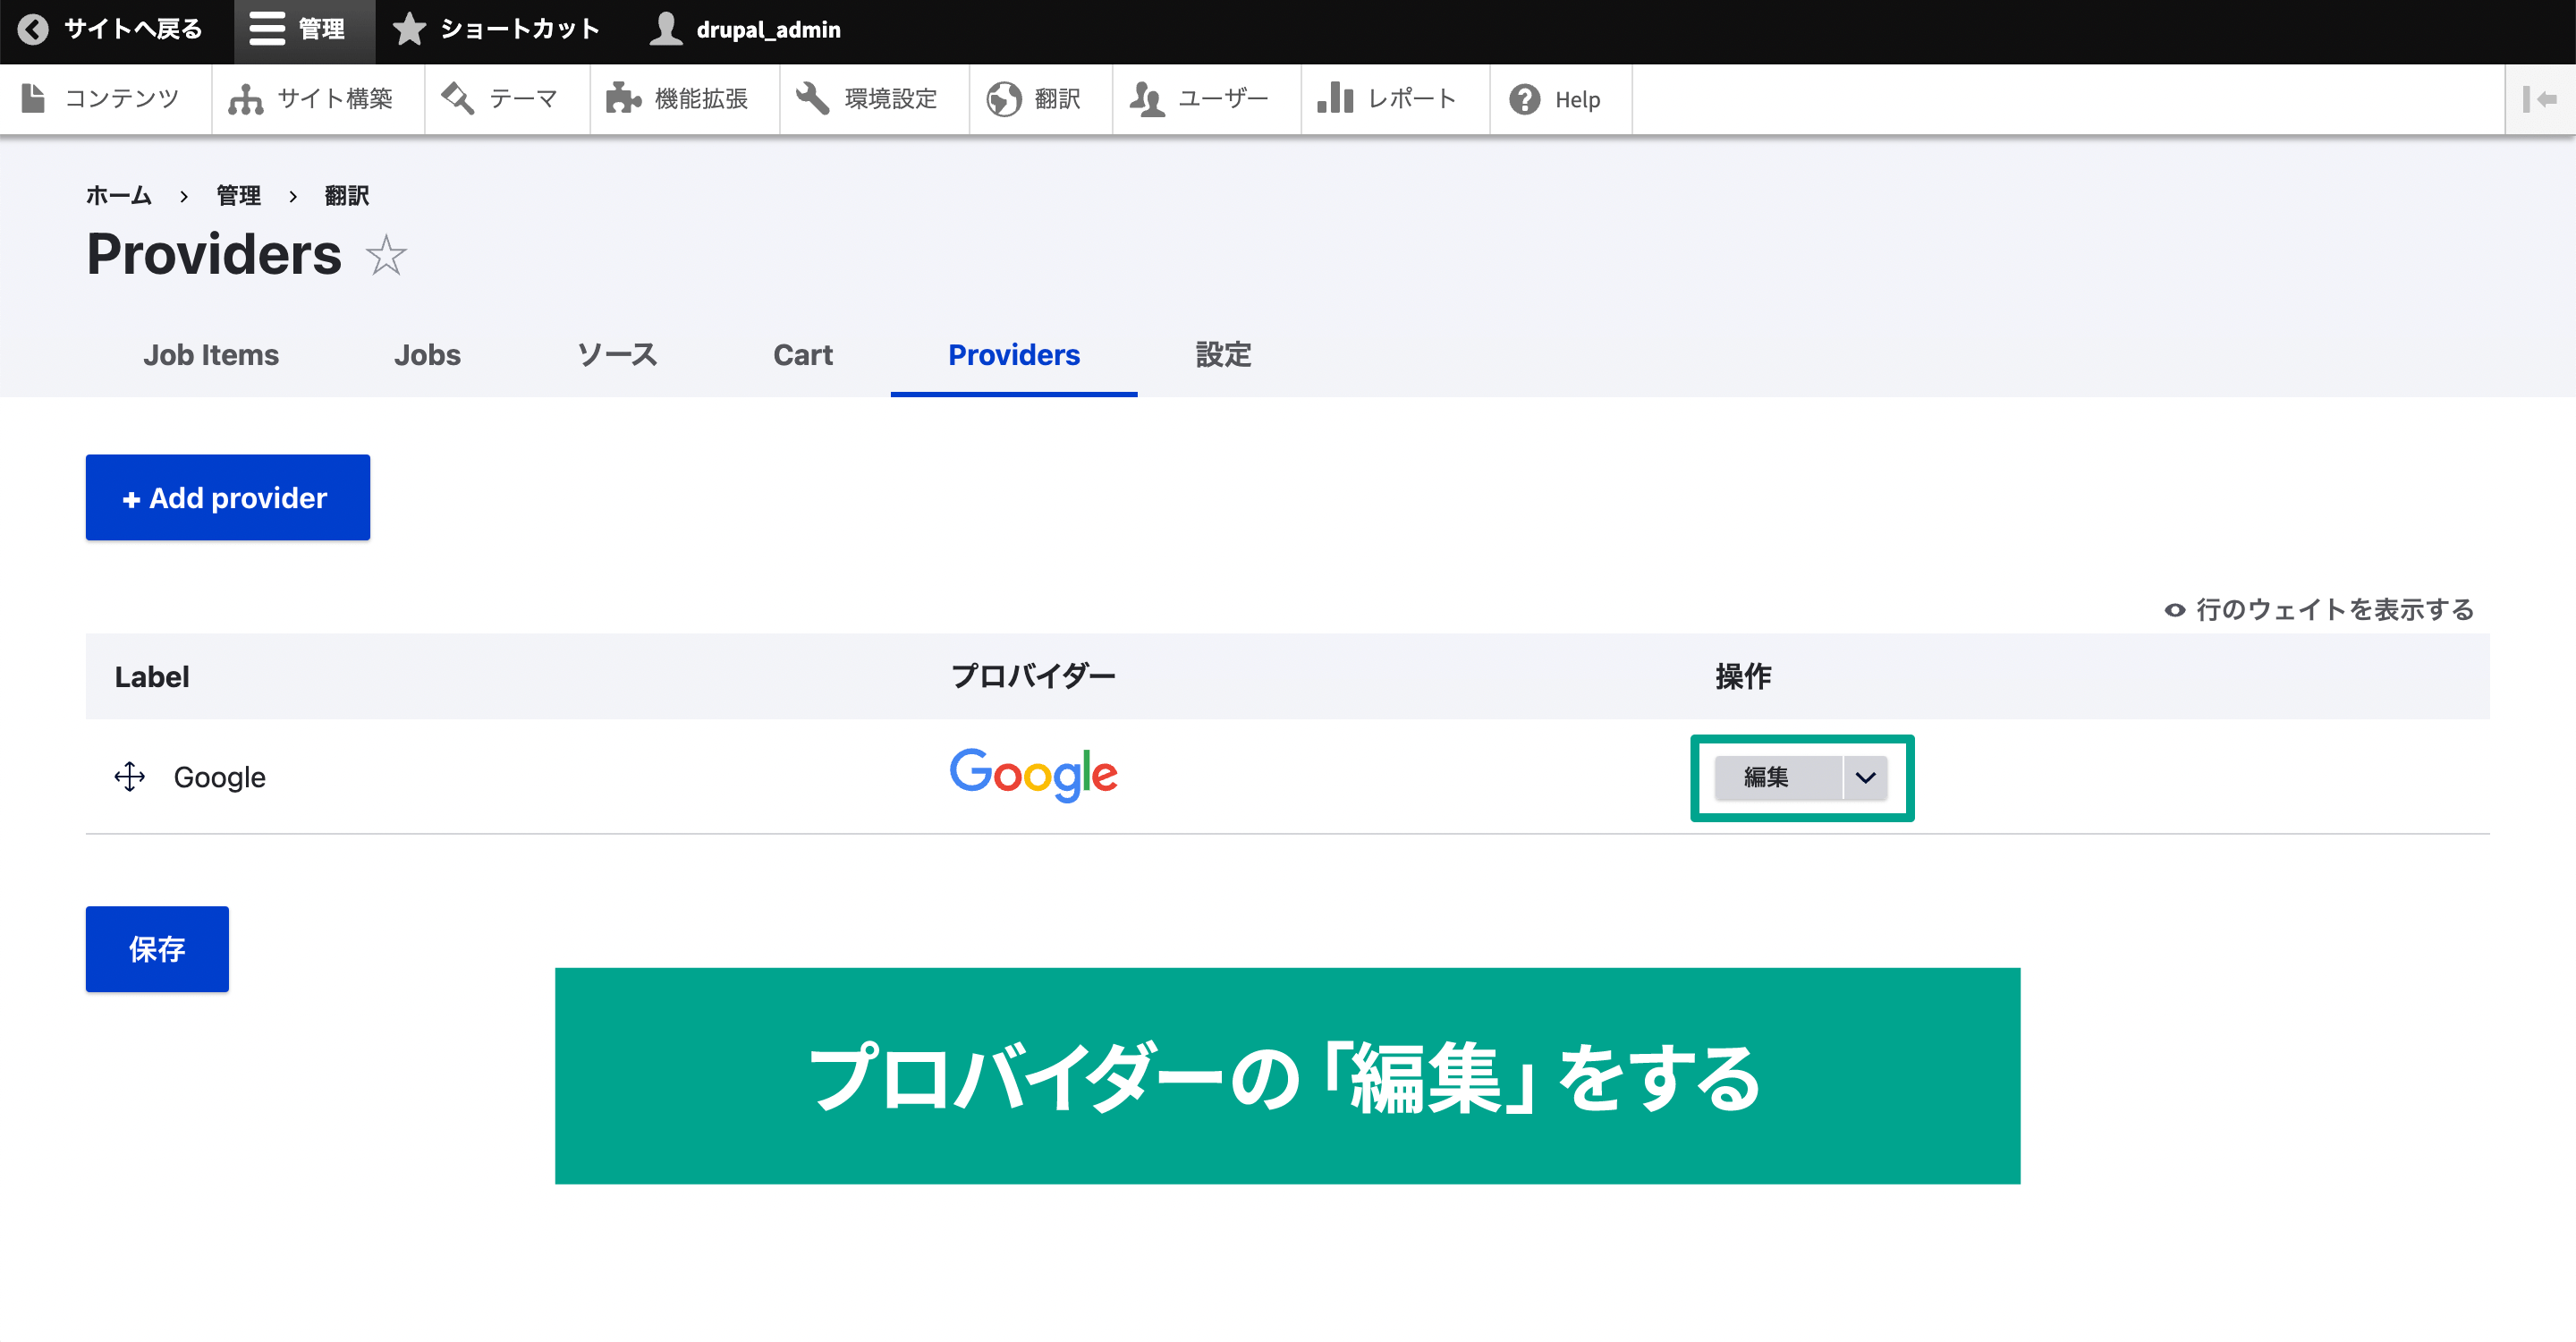This screenshot has width=2576, height=1342.
Task: Open the コンテンツ admin menu
Action: [x=103, y=99]
